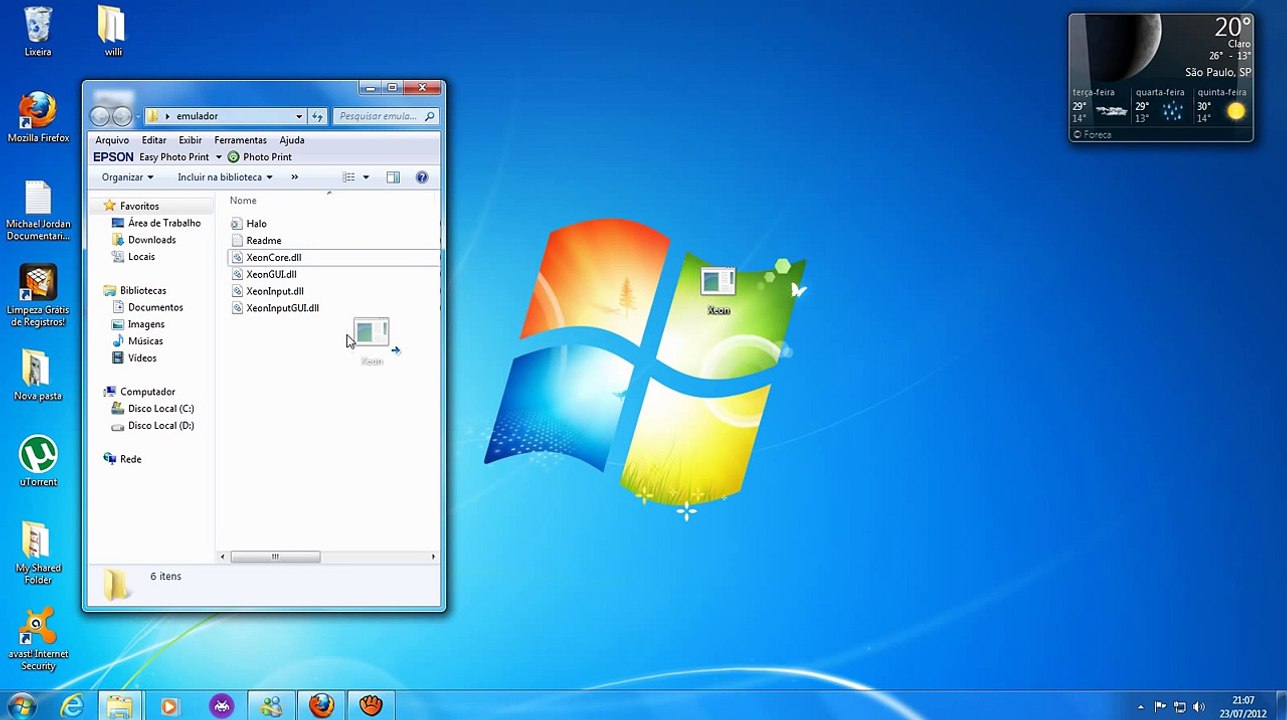Click the search magnifier icon

pos(429,116)
